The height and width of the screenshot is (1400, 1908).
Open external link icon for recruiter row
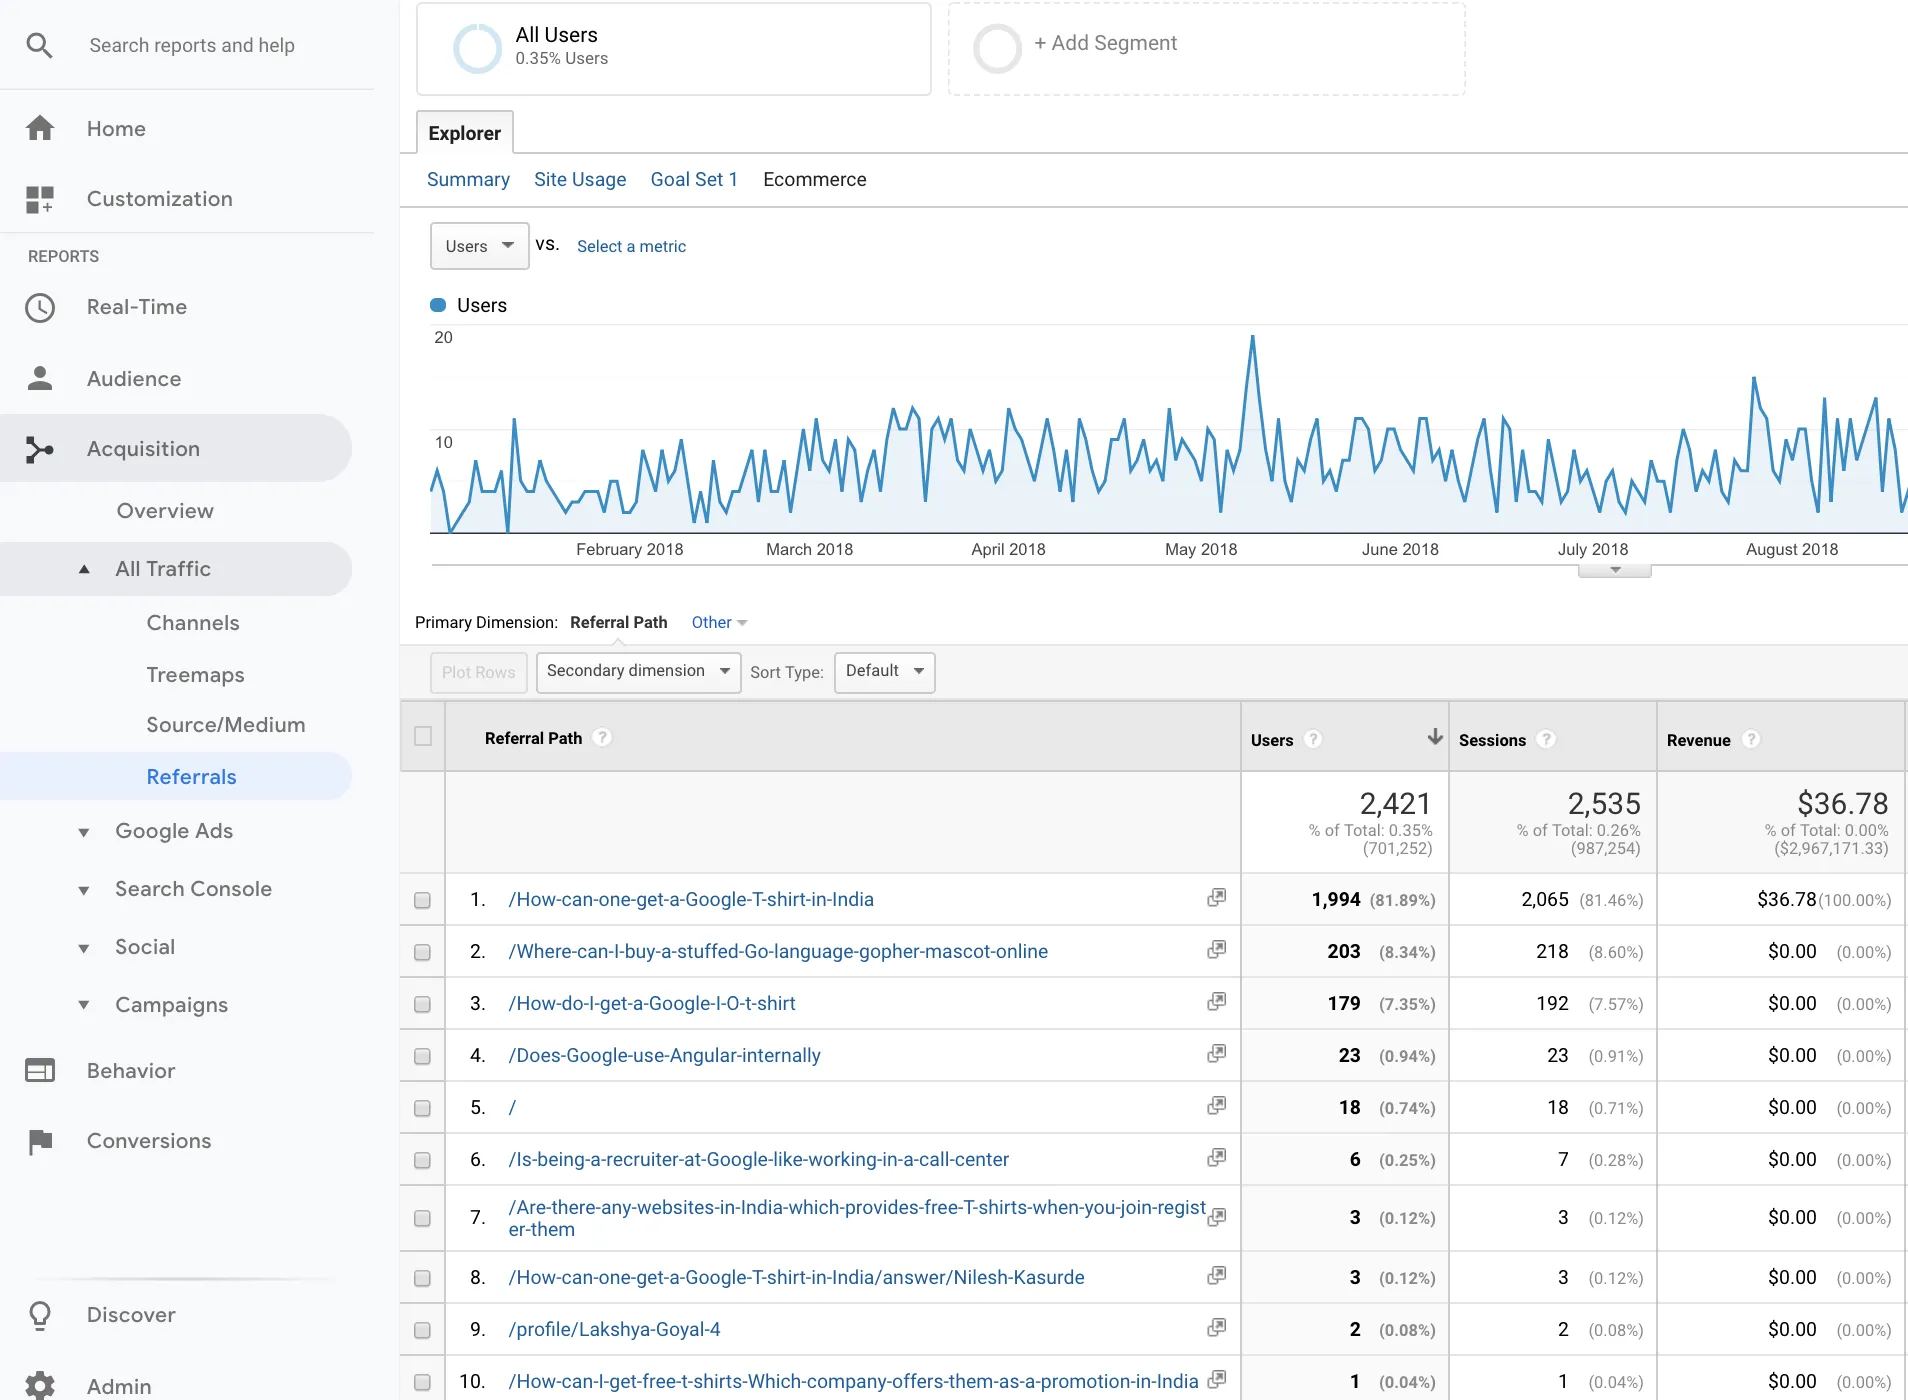click(x=1216, y=1158)
